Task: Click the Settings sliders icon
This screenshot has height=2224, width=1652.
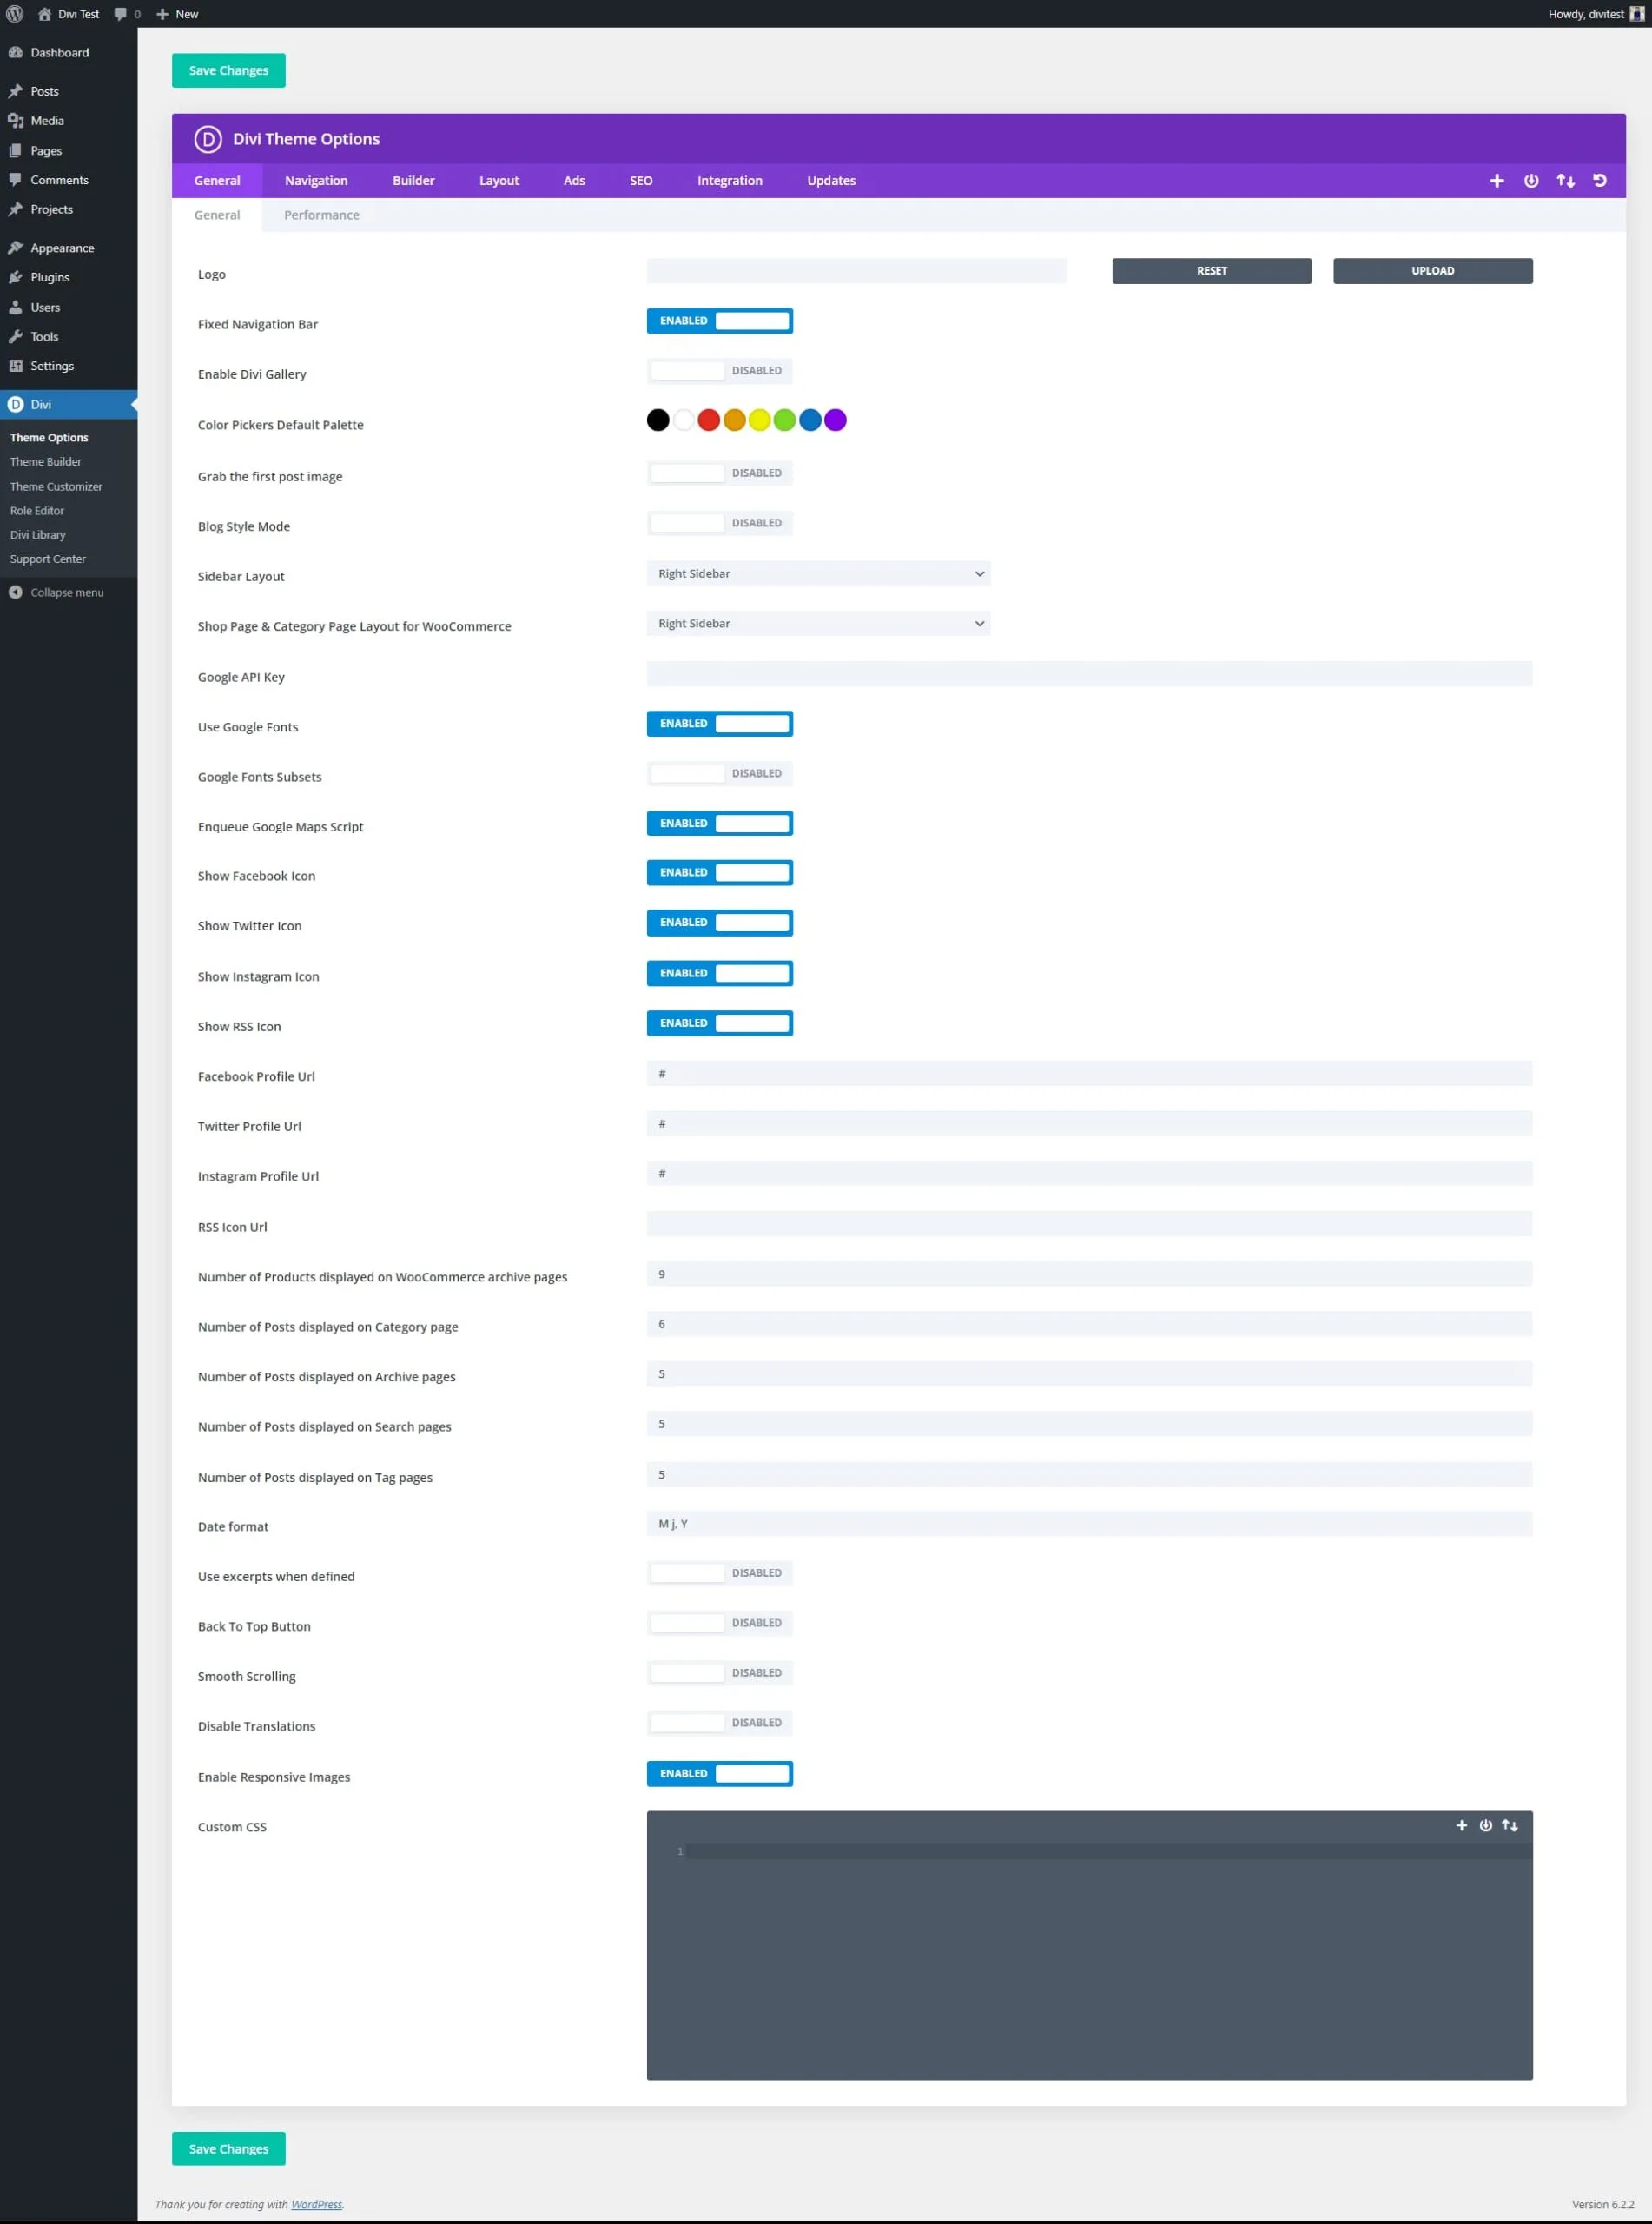Action: click(x=16, y=366)
